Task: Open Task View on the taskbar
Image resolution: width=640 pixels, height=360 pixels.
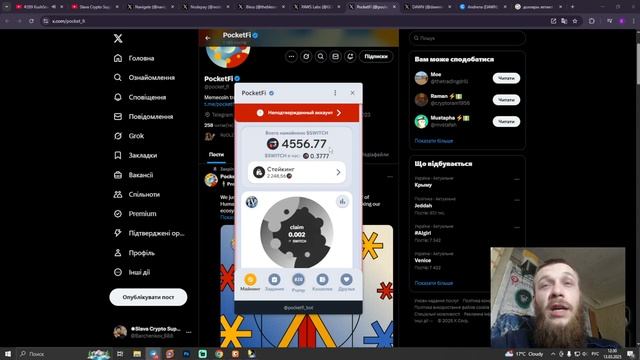Action: (x=120, y=353)
